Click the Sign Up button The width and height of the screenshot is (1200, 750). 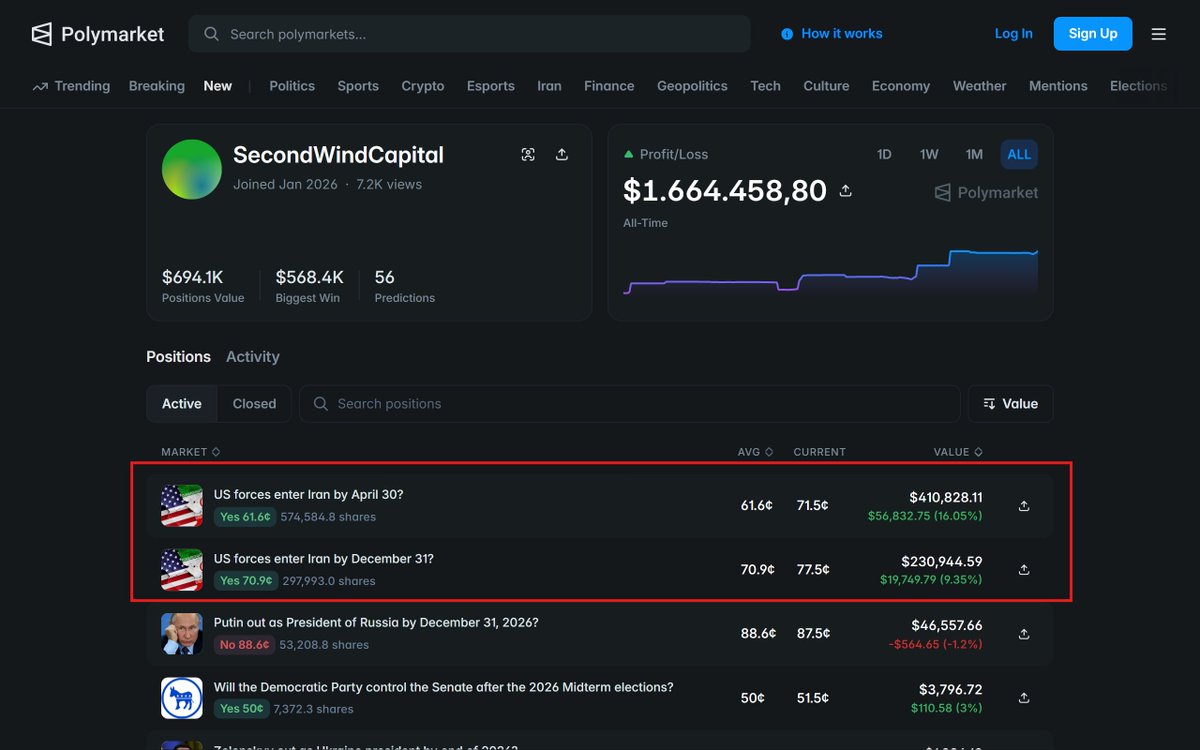[1093, 34]
